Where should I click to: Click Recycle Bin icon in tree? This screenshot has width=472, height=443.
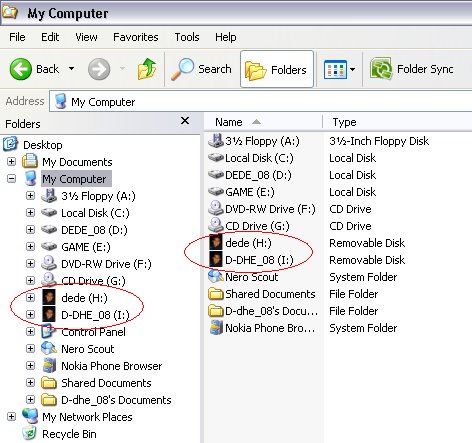tap(29, 433)
